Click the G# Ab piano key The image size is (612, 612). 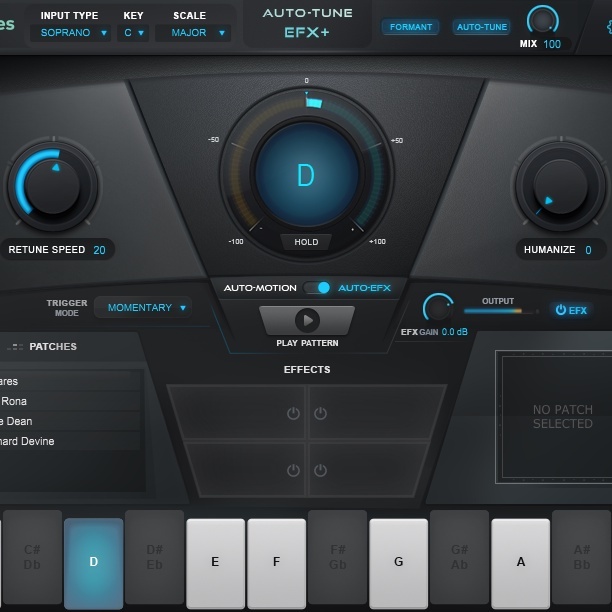459,557
